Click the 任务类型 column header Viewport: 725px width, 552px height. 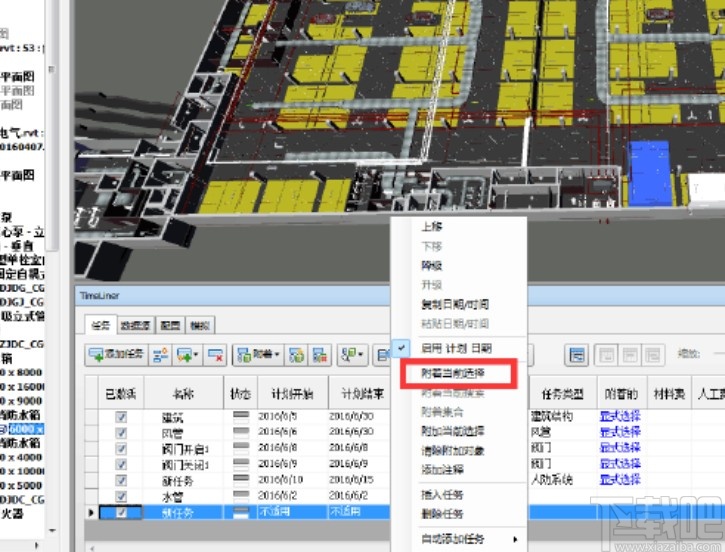pos(563,394)
